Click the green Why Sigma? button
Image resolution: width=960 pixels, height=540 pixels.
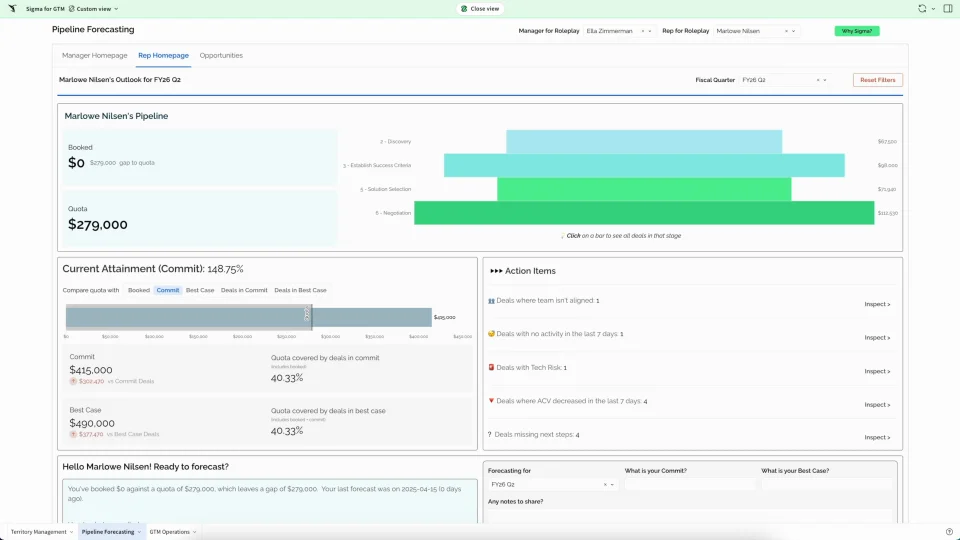[x=856, y=31]
